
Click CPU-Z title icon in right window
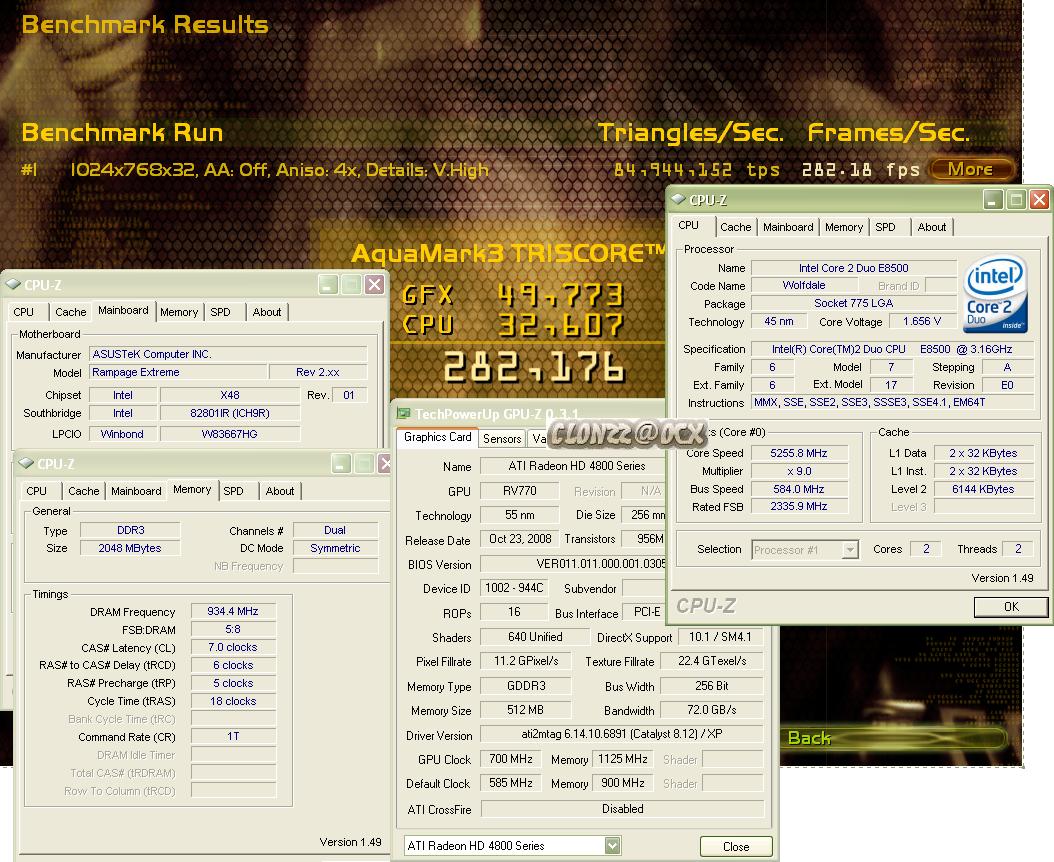coord(679,199)
